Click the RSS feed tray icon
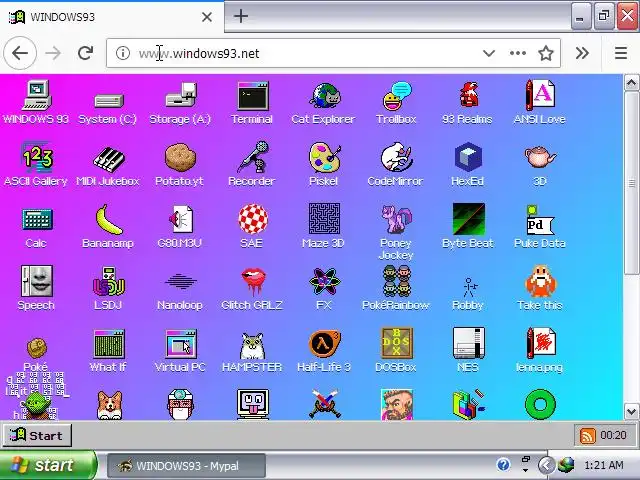Image resolution: width=640 pixels, height=480 pixels. (x=587, y=436)
